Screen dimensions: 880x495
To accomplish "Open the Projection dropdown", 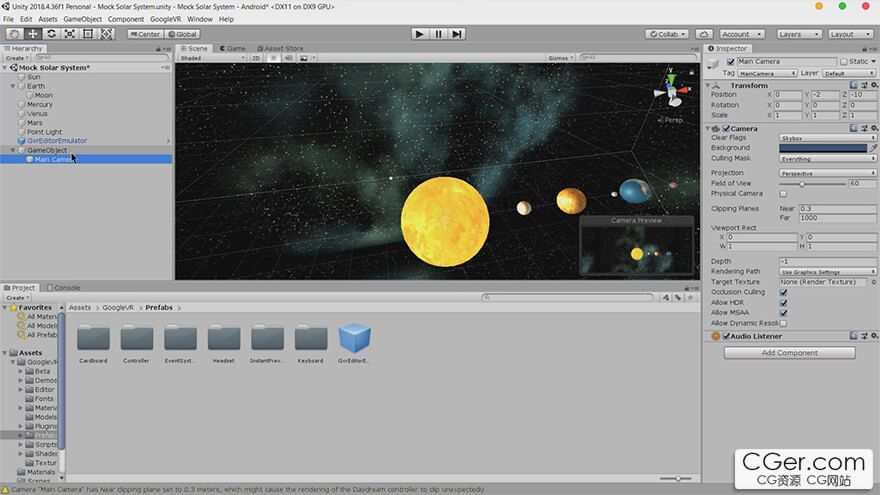I will [x=827, y=173].
